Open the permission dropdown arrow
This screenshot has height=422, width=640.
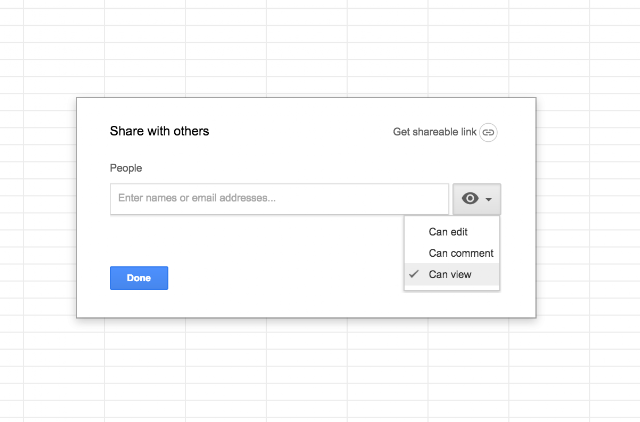[x=489, y=199]
